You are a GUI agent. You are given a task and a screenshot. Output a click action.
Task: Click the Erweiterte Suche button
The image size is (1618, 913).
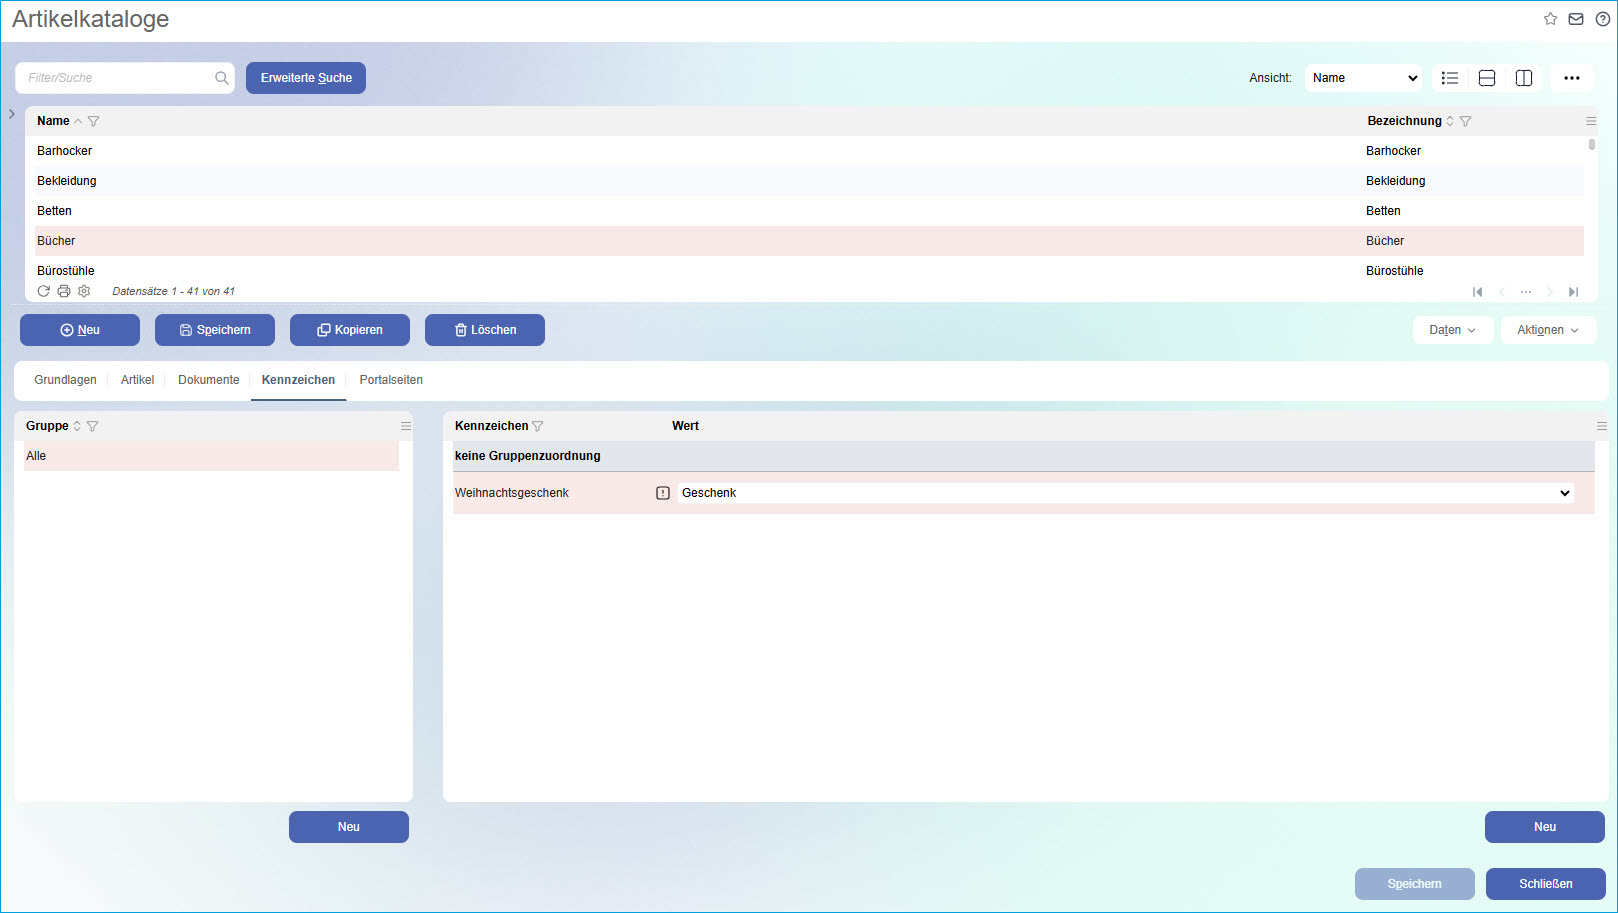[306, 78]
